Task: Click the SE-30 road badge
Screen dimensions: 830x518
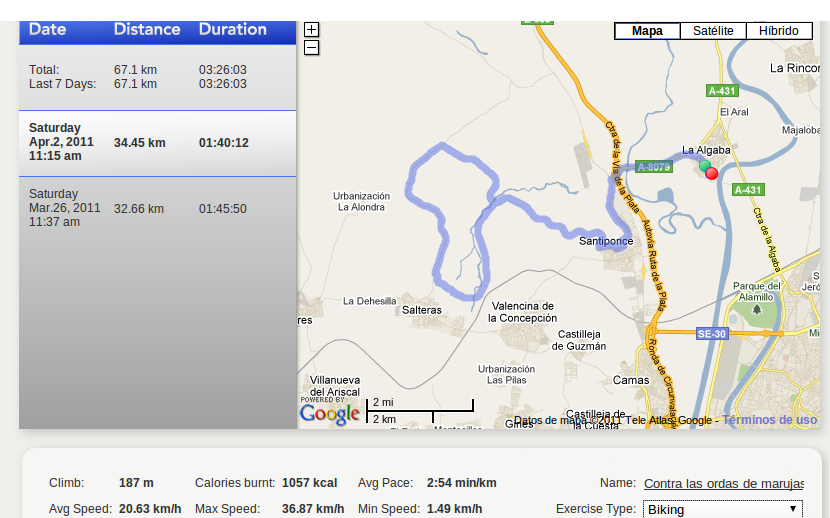Action: (711, 334)
